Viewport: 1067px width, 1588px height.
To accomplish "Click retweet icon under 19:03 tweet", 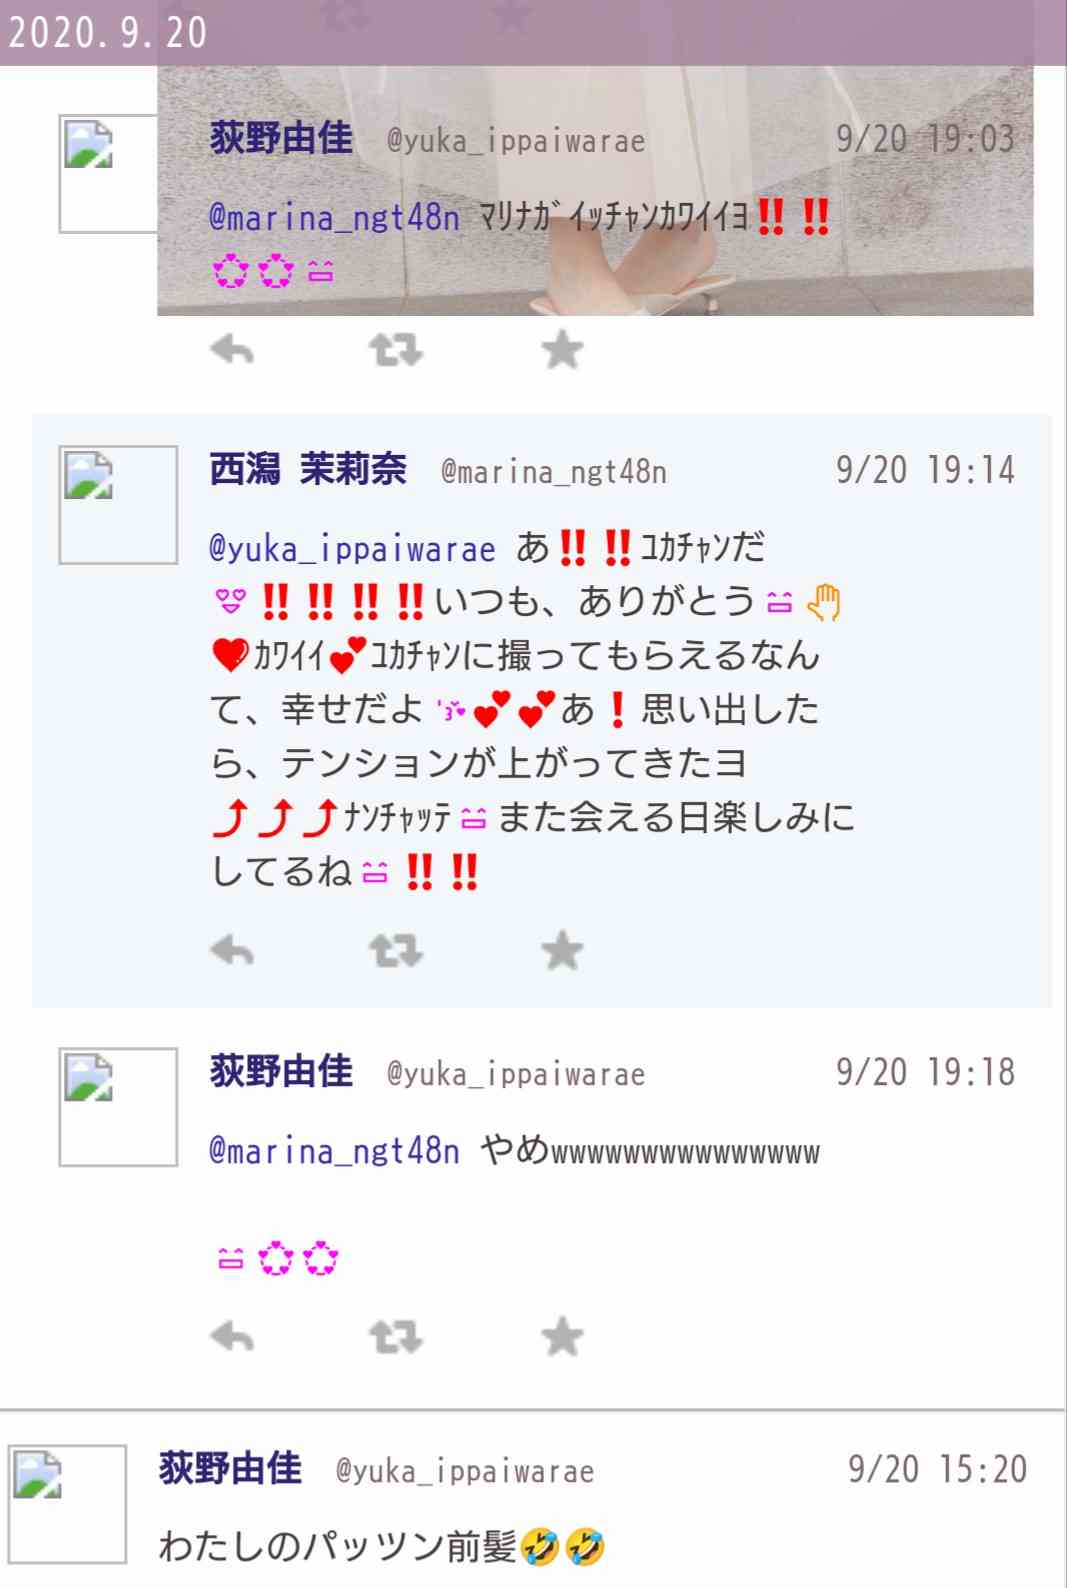I will tap(396, 351).
